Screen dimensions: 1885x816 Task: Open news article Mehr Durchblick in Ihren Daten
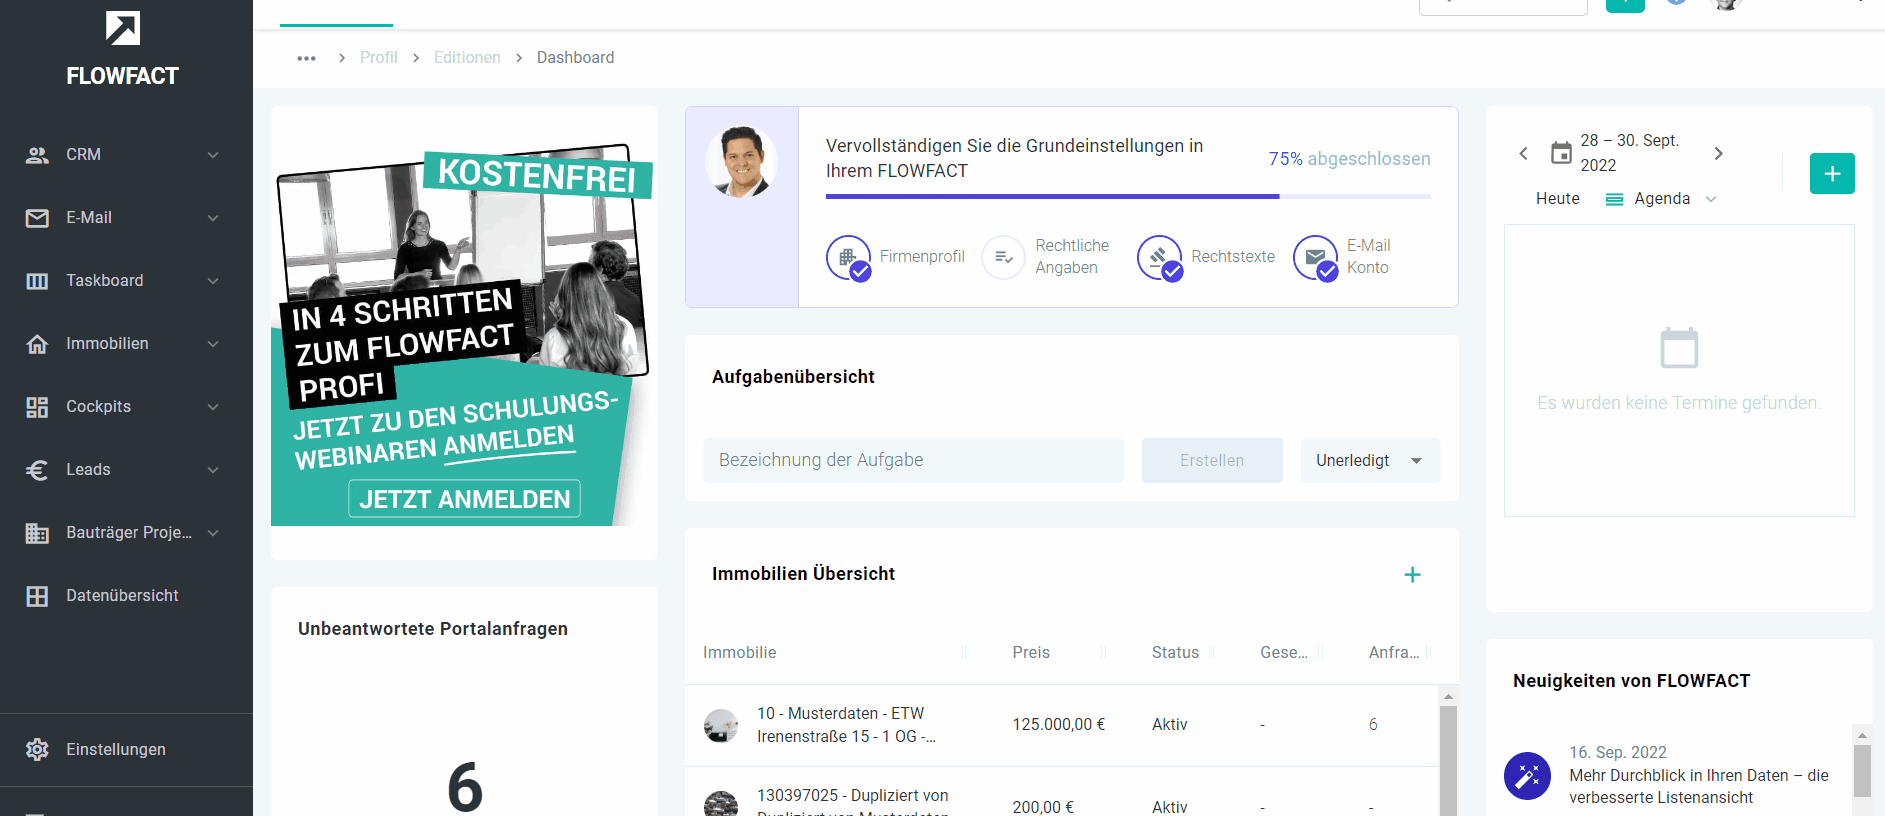point(1699,786)
